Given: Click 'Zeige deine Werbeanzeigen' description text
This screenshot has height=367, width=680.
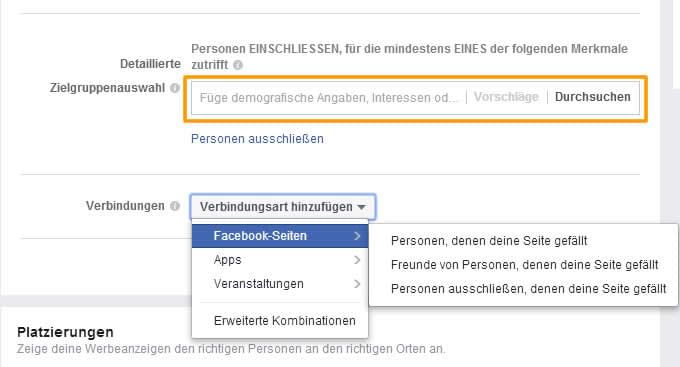Looking at the screenshot, I should click(x=231, y=349).
